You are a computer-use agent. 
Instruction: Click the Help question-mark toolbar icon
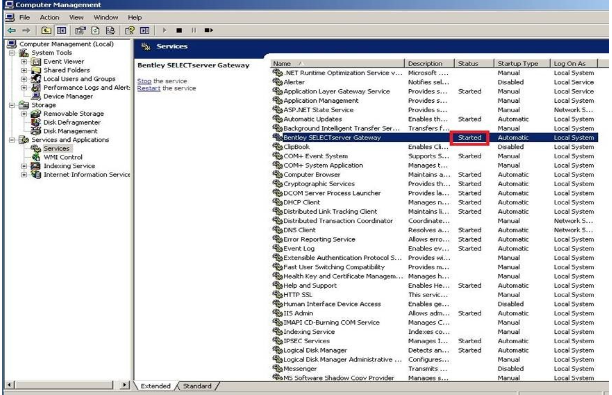130,30
